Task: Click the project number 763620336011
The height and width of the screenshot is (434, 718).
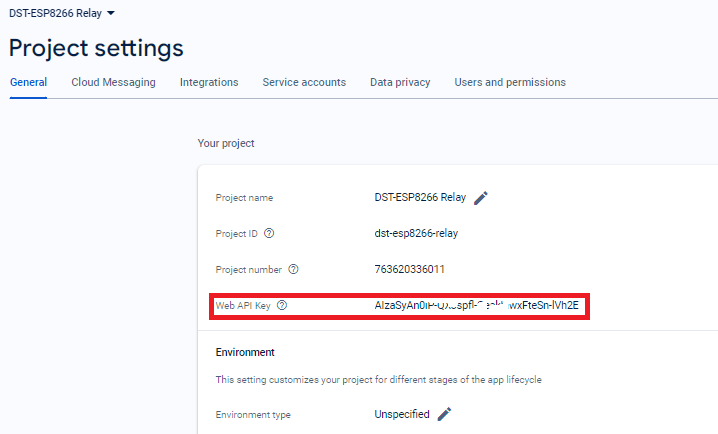Action: coord(410,270)
